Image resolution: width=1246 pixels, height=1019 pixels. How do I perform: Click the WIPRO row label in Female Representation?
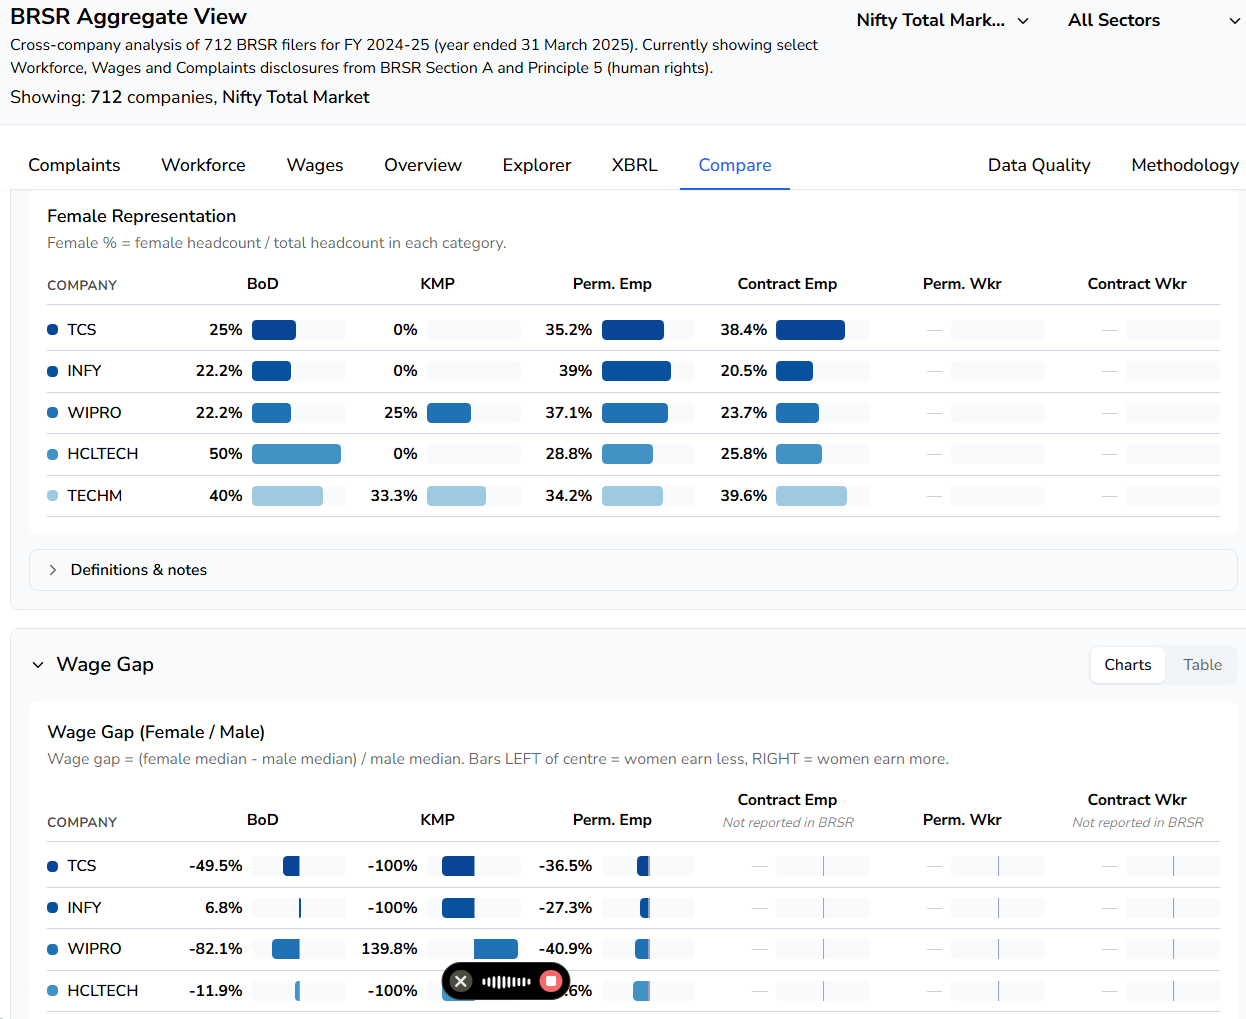(94, 413)
